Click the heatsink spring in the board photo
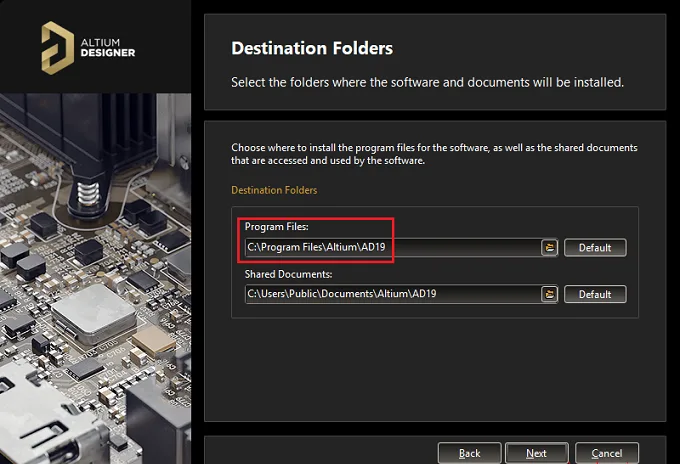Screen dimensions: 680x464 pos(88,194)
